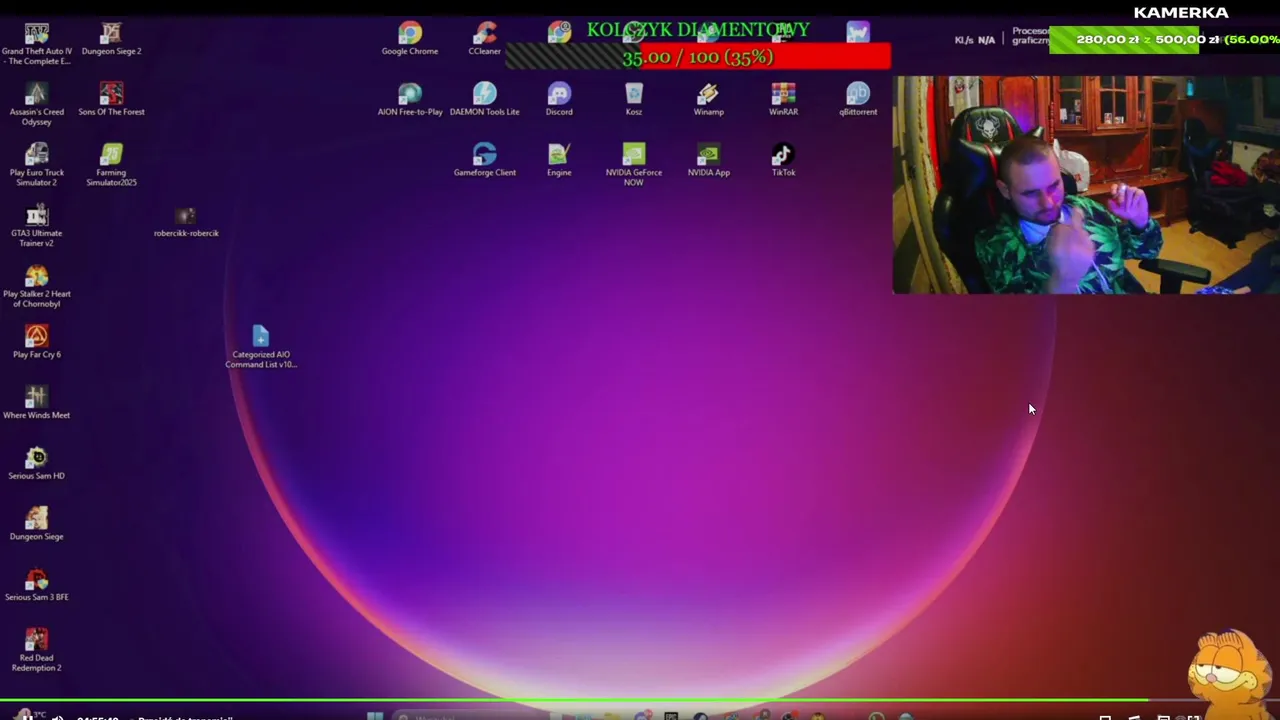Viewport: 1280px width, 720px height.
Task: Launch the Dungeon Siege 2 shortcut
Action: pos(111,40)
